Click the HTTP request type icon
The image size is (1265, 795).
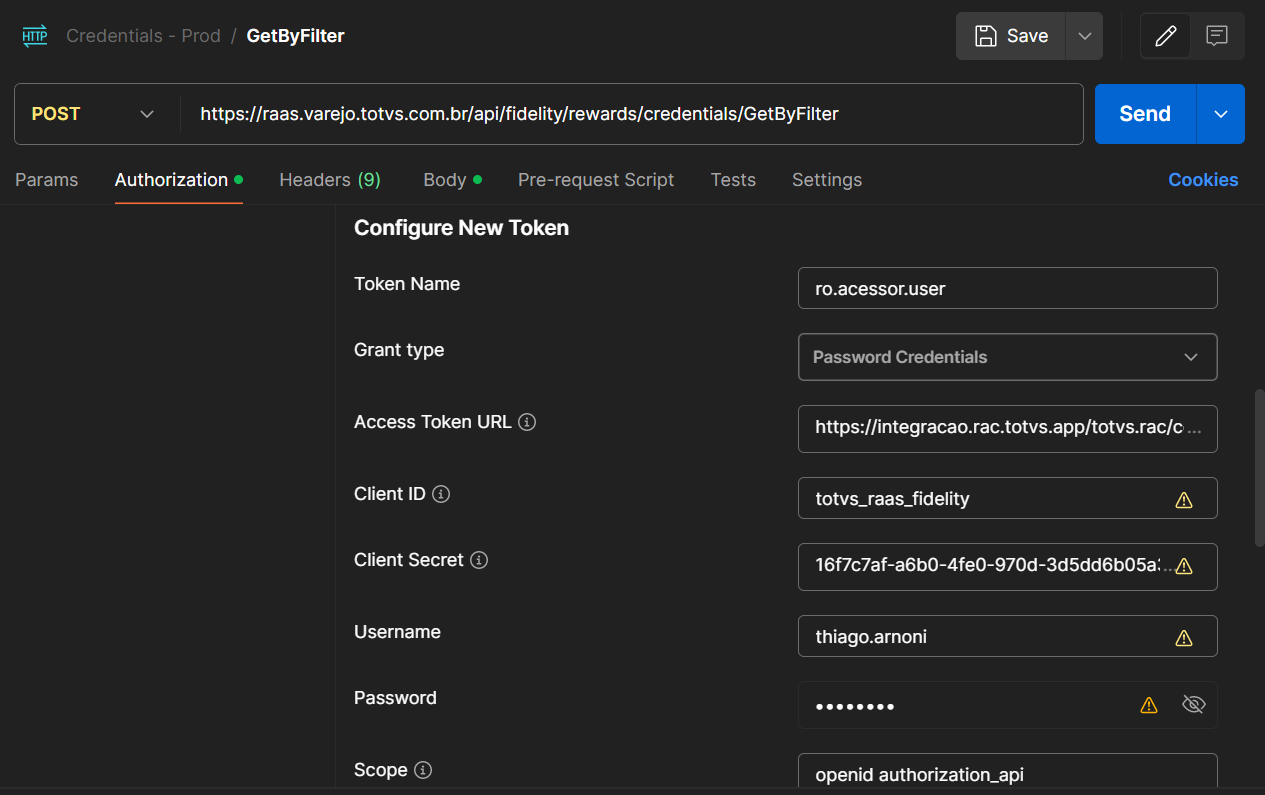(35, 36)
